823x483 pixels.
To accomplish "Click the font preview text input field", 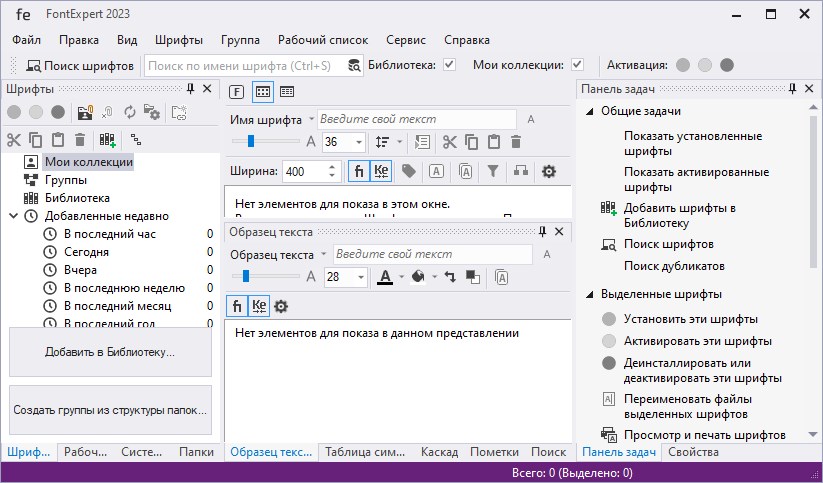I will tap(417, 119).
